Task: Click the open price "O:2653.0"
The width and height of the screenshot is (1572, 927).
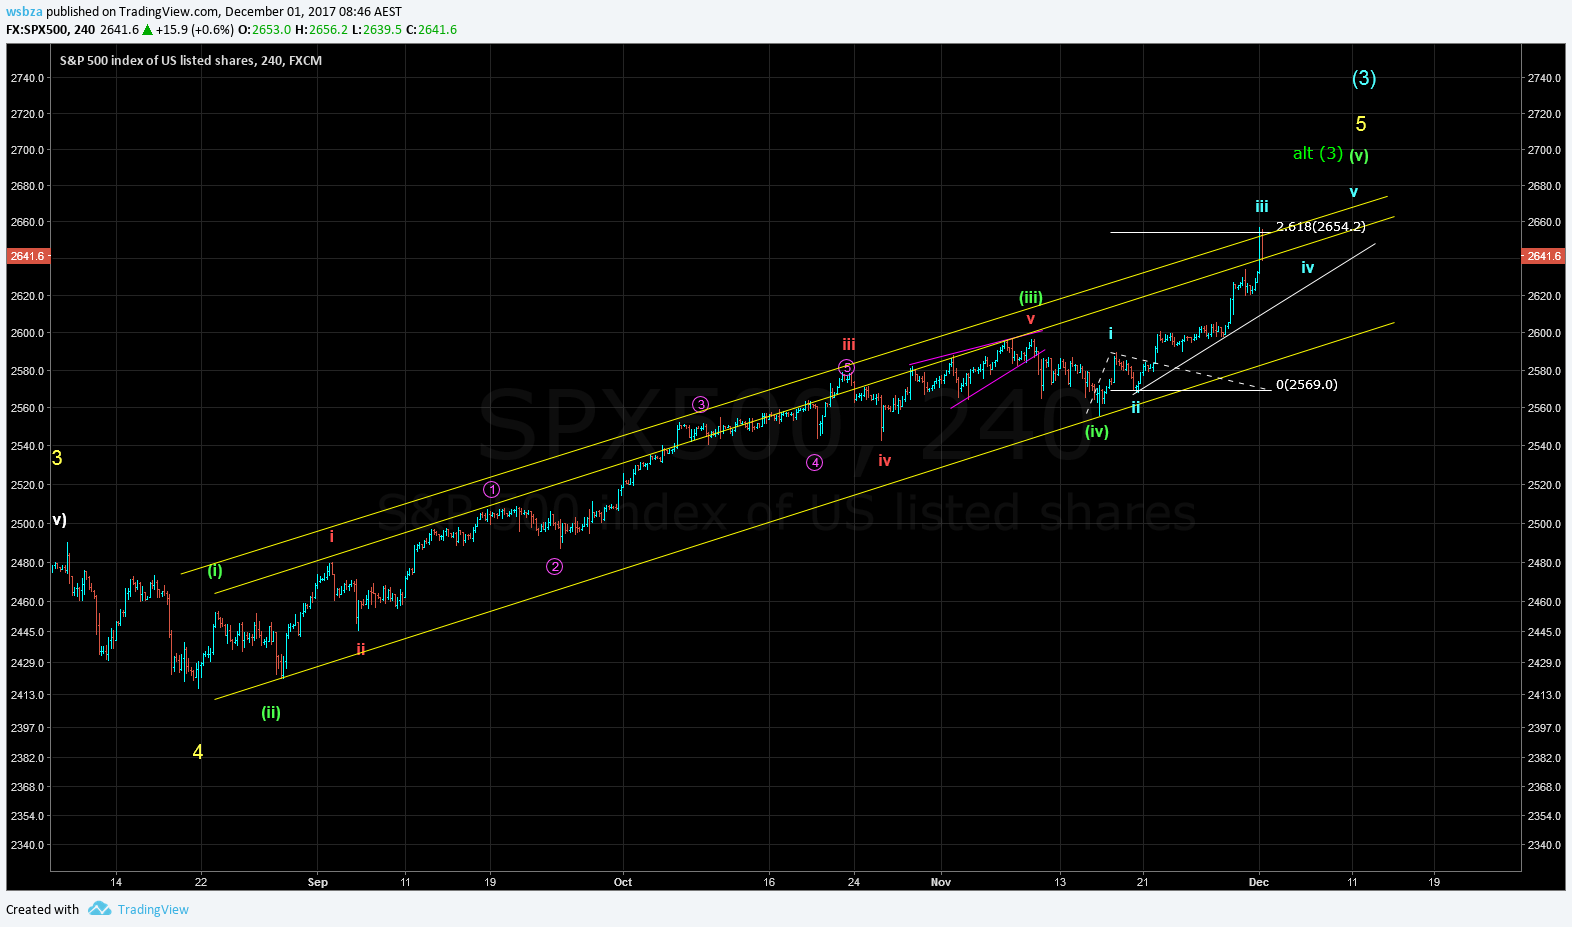Action: [x=265, y=30]
